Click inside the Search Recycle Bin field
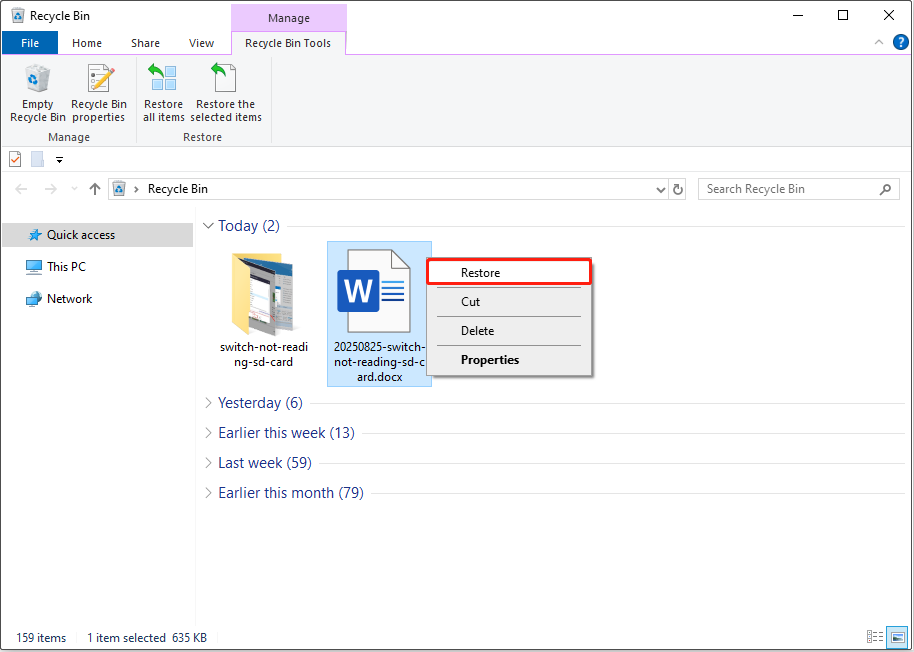 [780, 189]
